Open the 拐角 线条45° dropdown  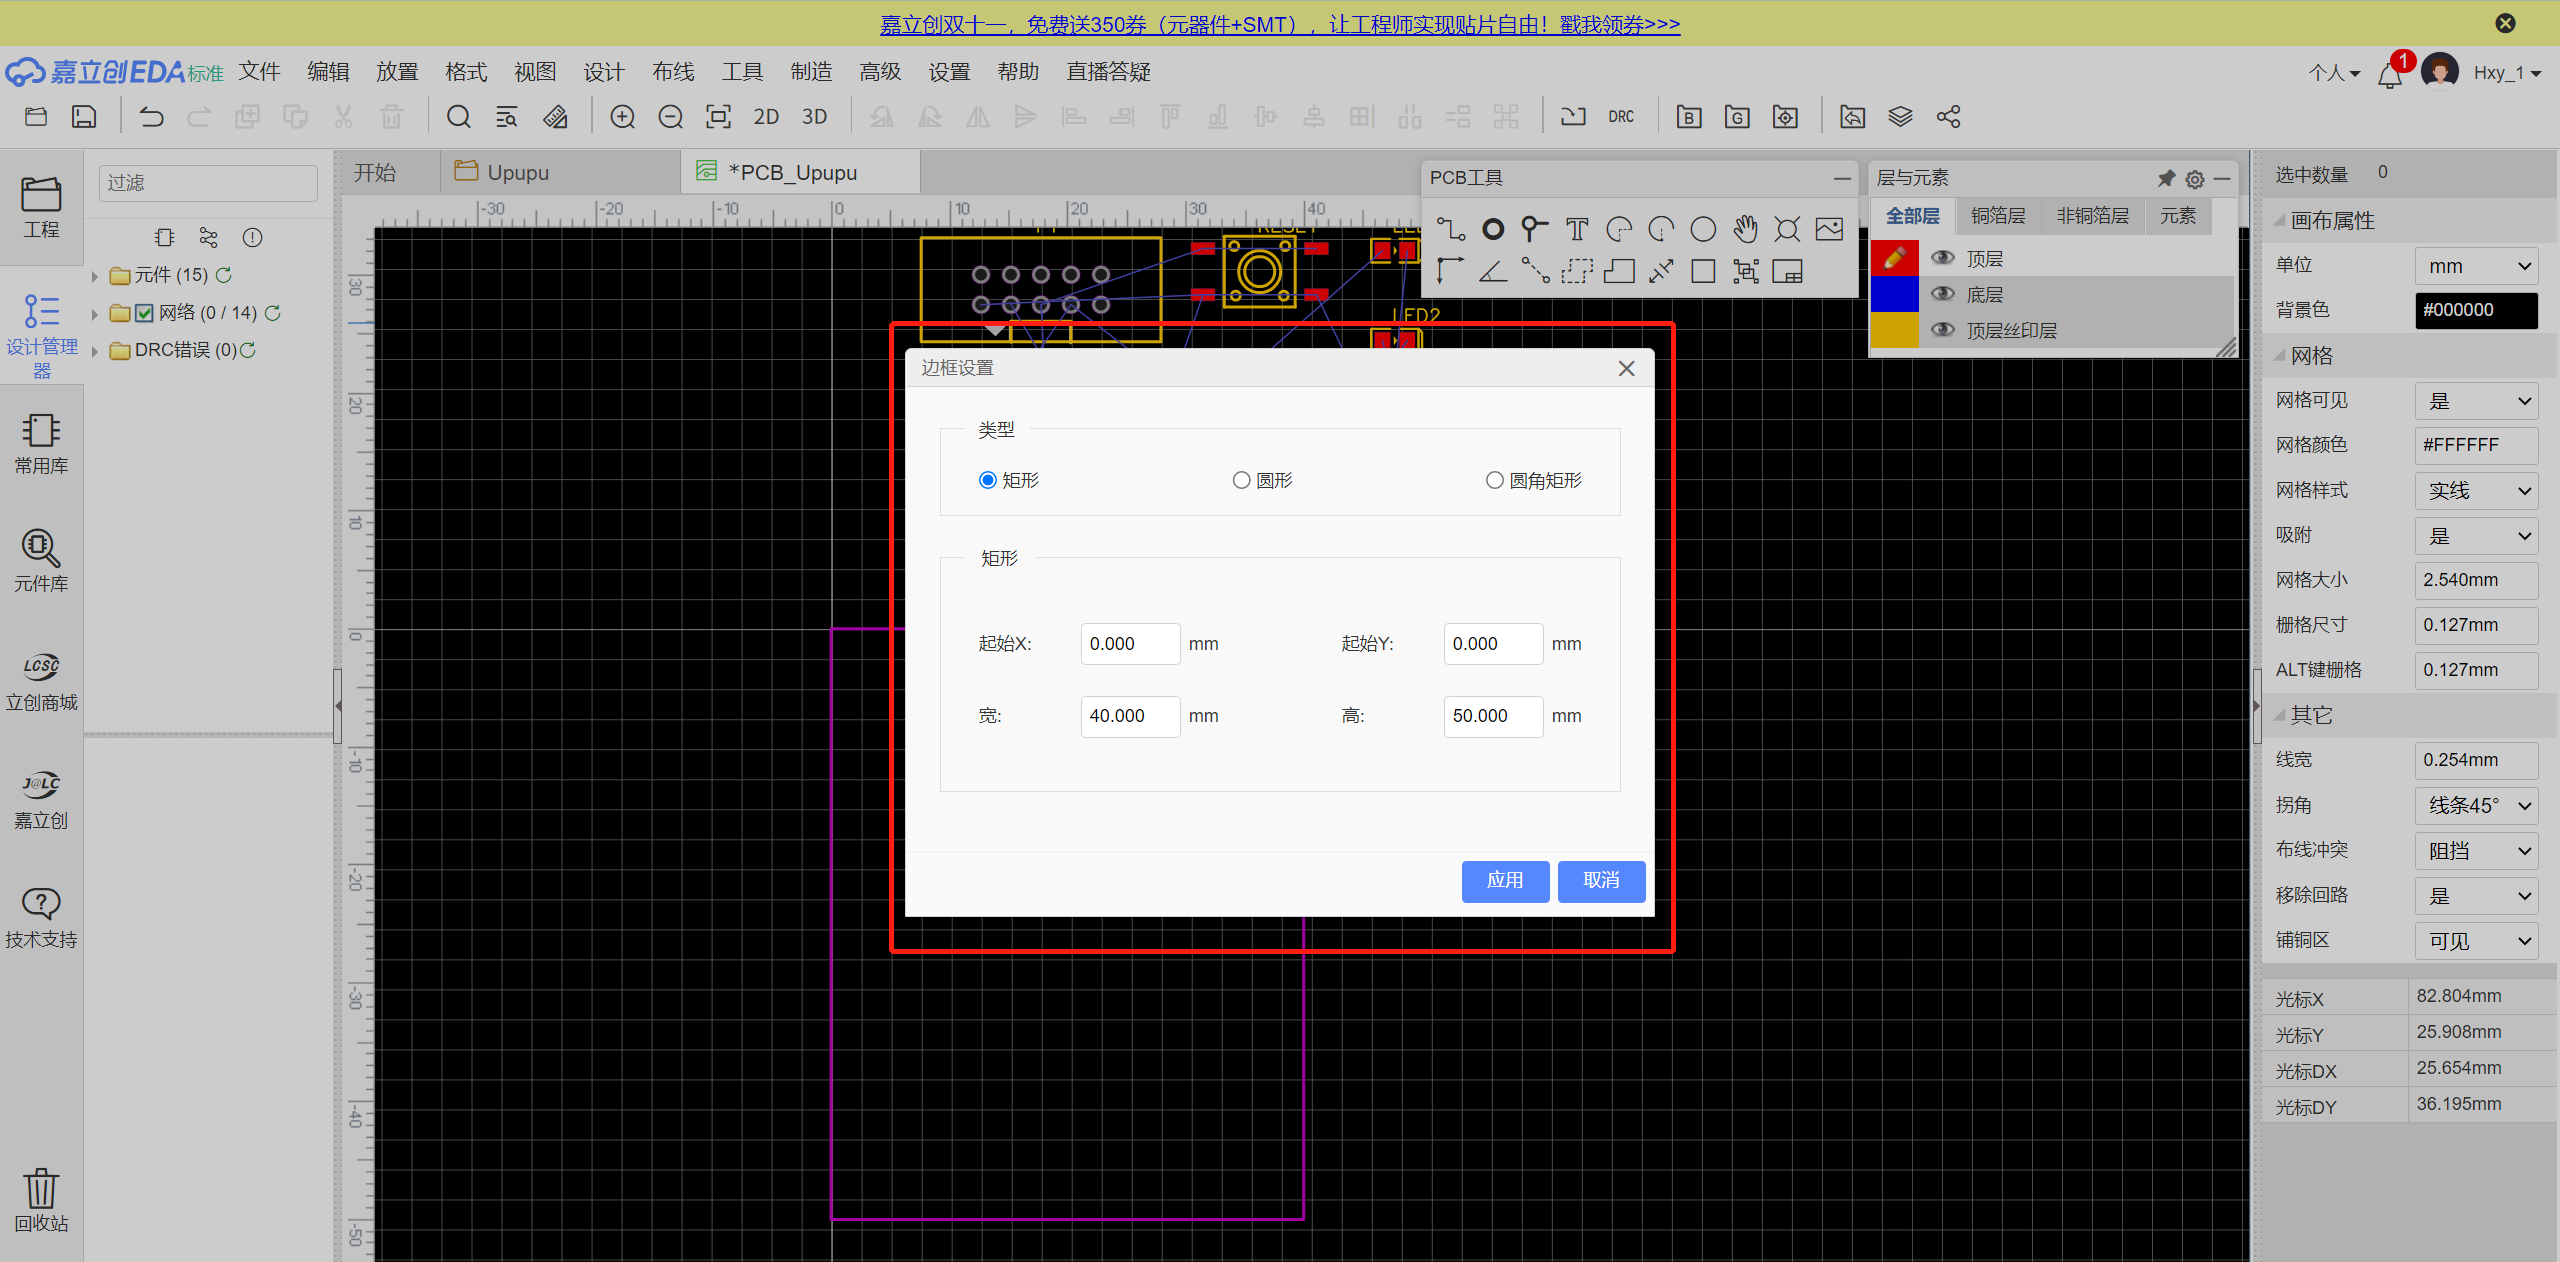(x=2475, y=805)
